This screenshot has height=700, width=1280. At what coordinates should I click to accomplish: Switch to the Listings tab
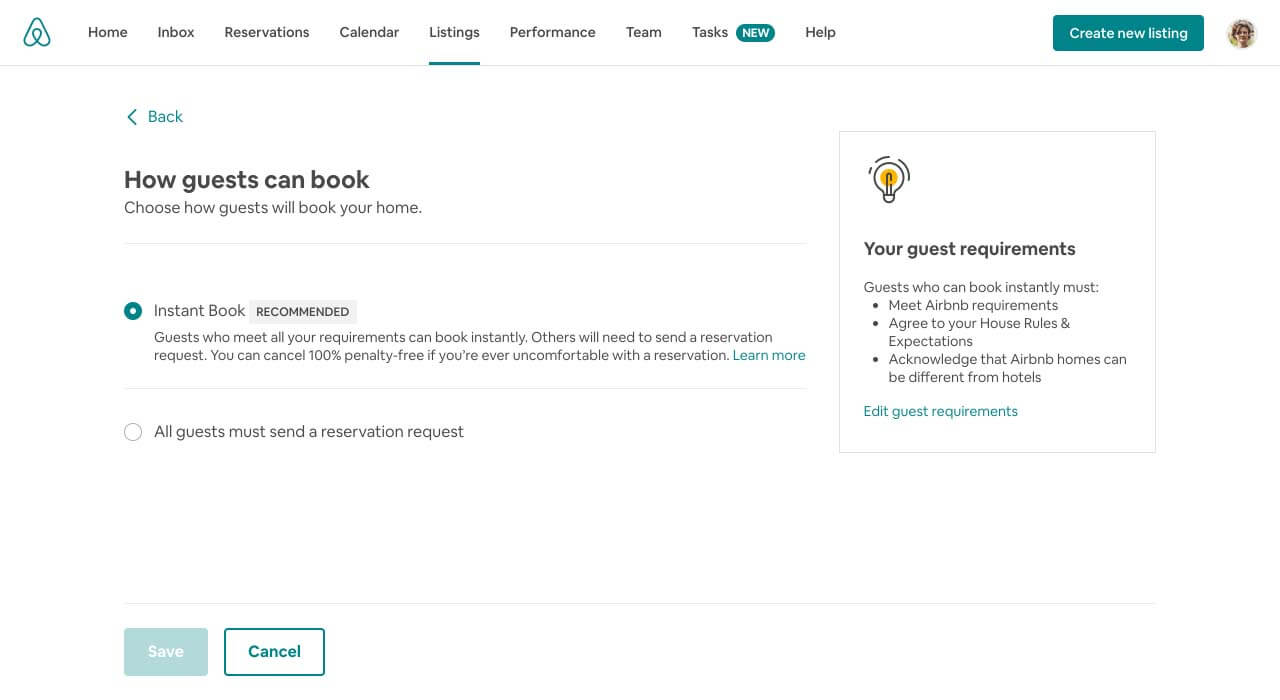point(454,32)
